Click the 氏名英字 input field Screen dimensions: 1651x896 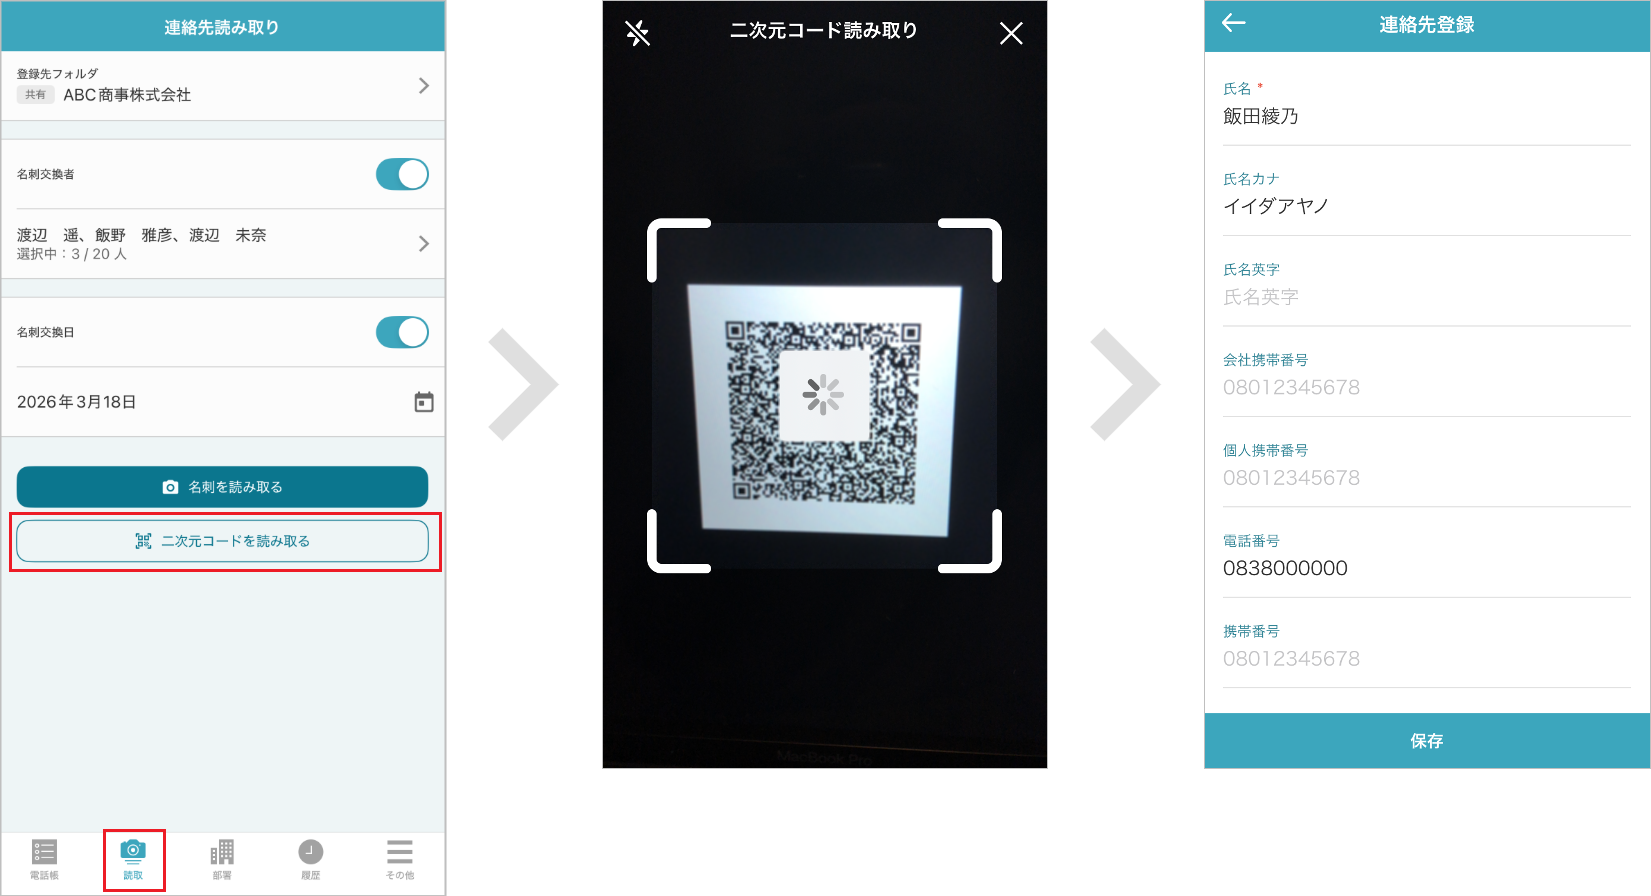point(1426,297)
